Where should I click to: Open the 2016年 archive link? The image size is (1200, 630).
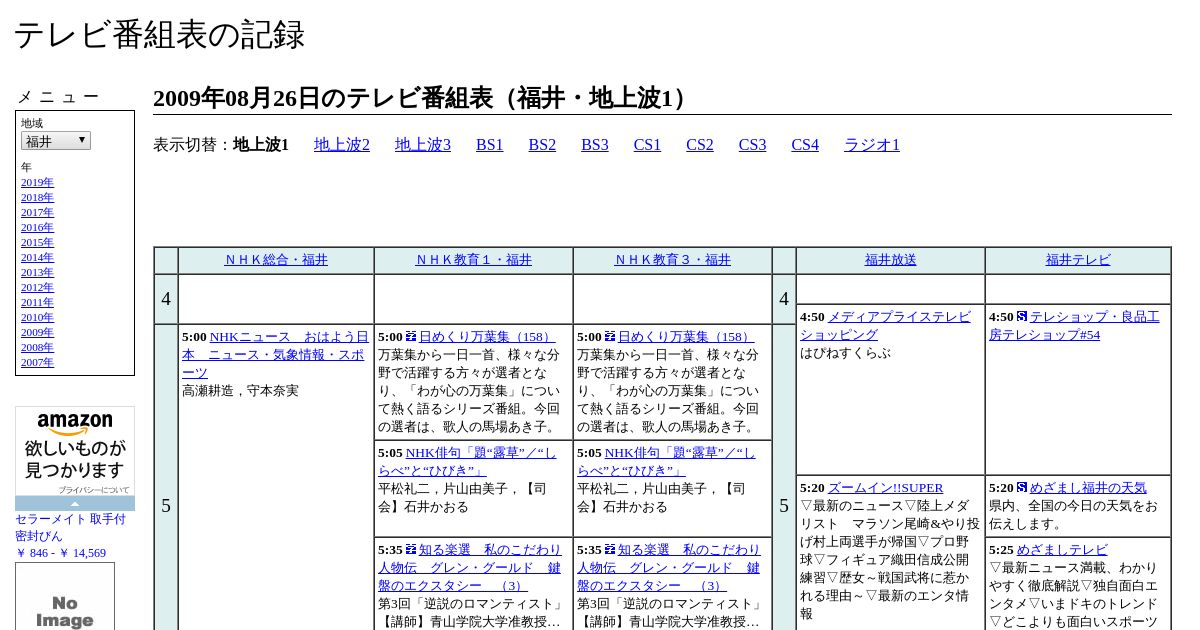(37, 227)
